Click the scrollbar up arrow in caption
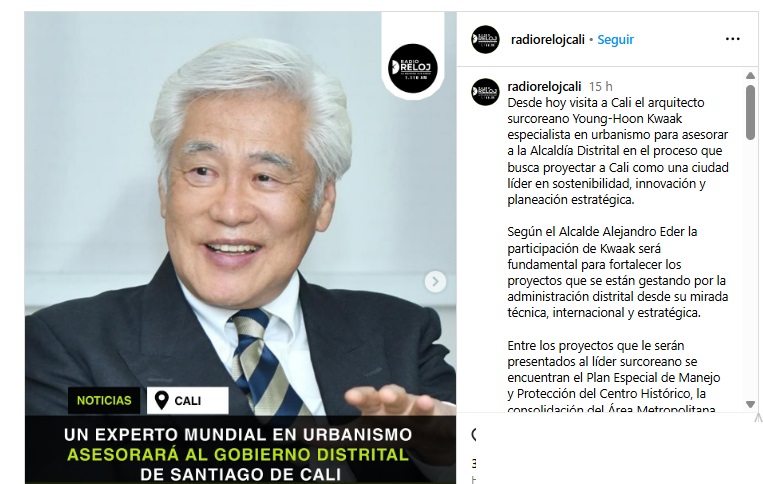The width and height of the screenshot is (763, 484). click(750, 75)
